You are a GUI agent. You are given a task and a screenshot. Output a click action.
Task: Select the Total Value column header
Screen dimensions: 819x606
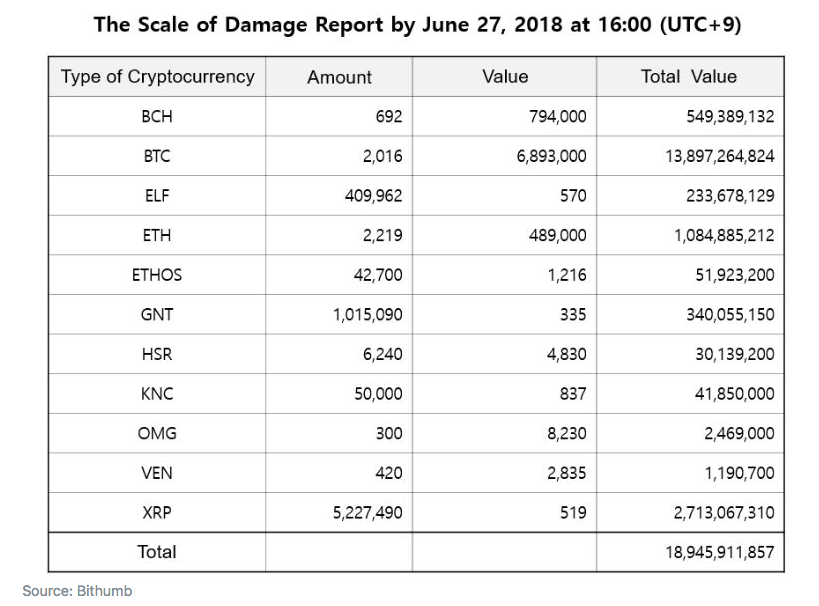688,77
